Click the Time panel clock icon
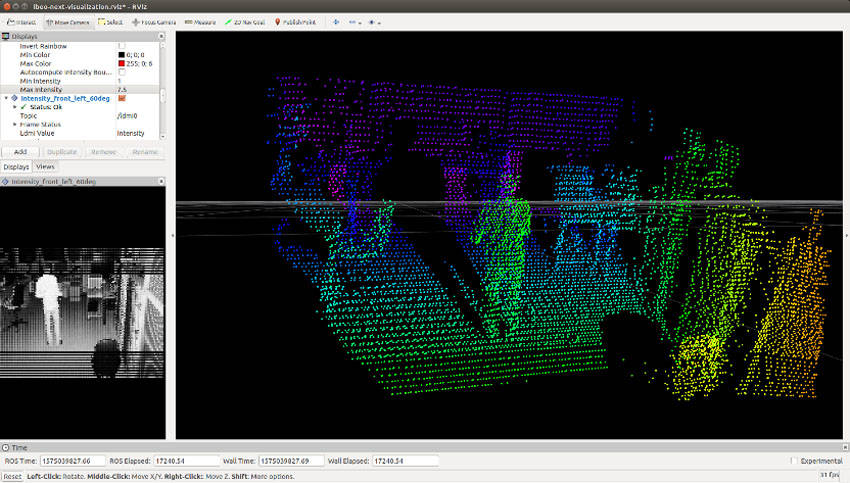Screen dimensions: 850x483 [x=5, y=447]
